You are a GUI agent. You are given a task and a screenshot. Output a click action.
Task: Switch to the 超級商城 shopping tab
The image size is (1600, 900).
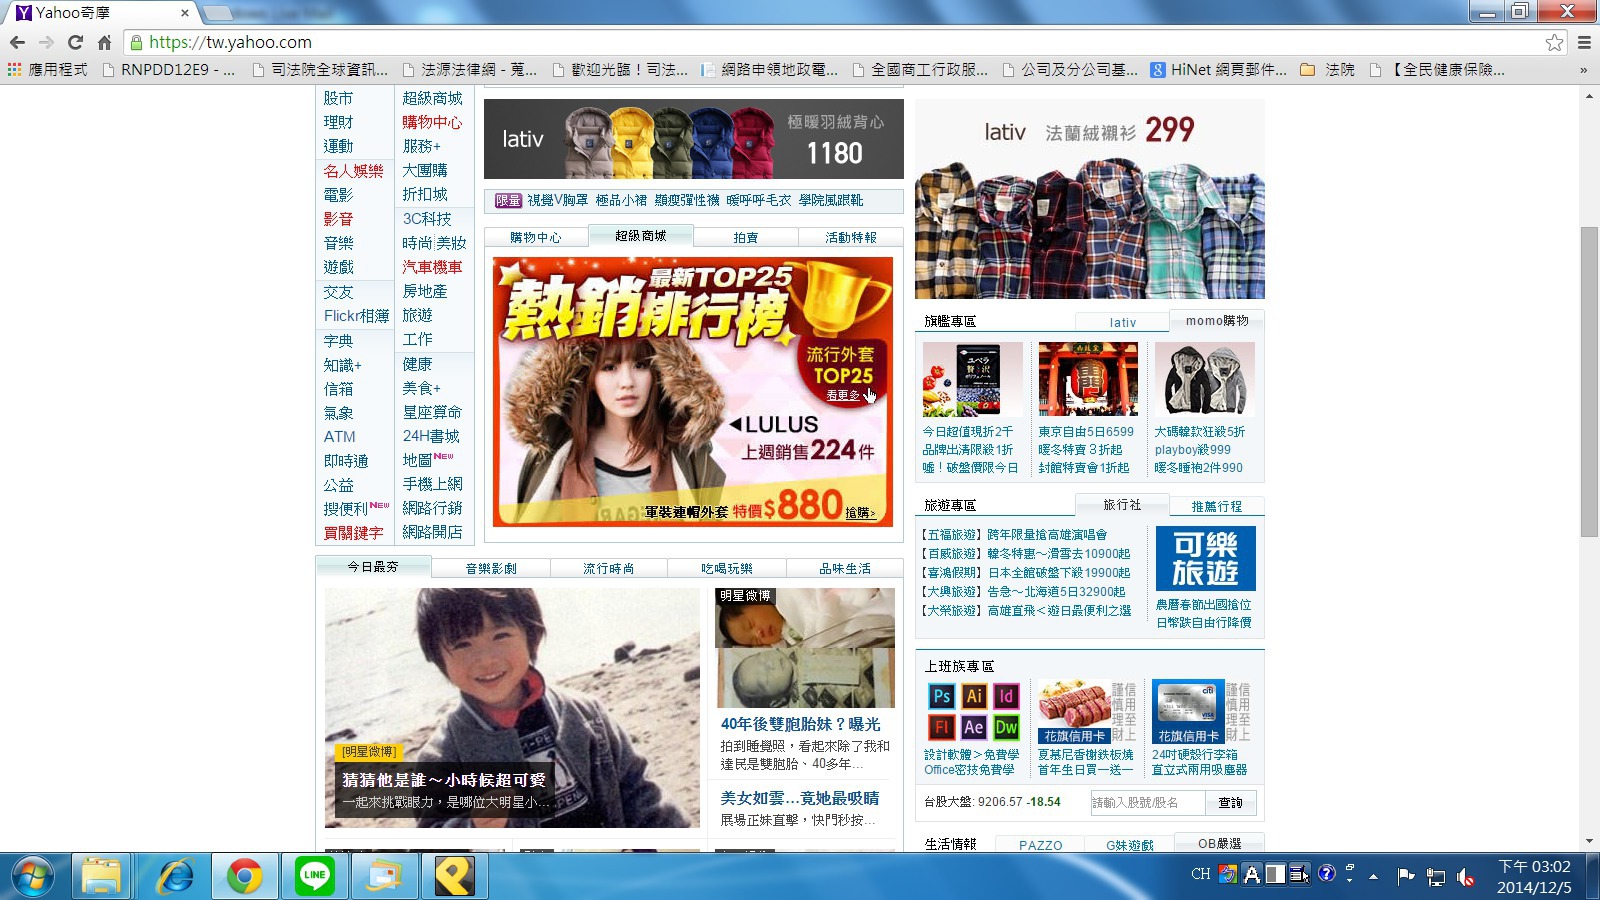[640, 236]
